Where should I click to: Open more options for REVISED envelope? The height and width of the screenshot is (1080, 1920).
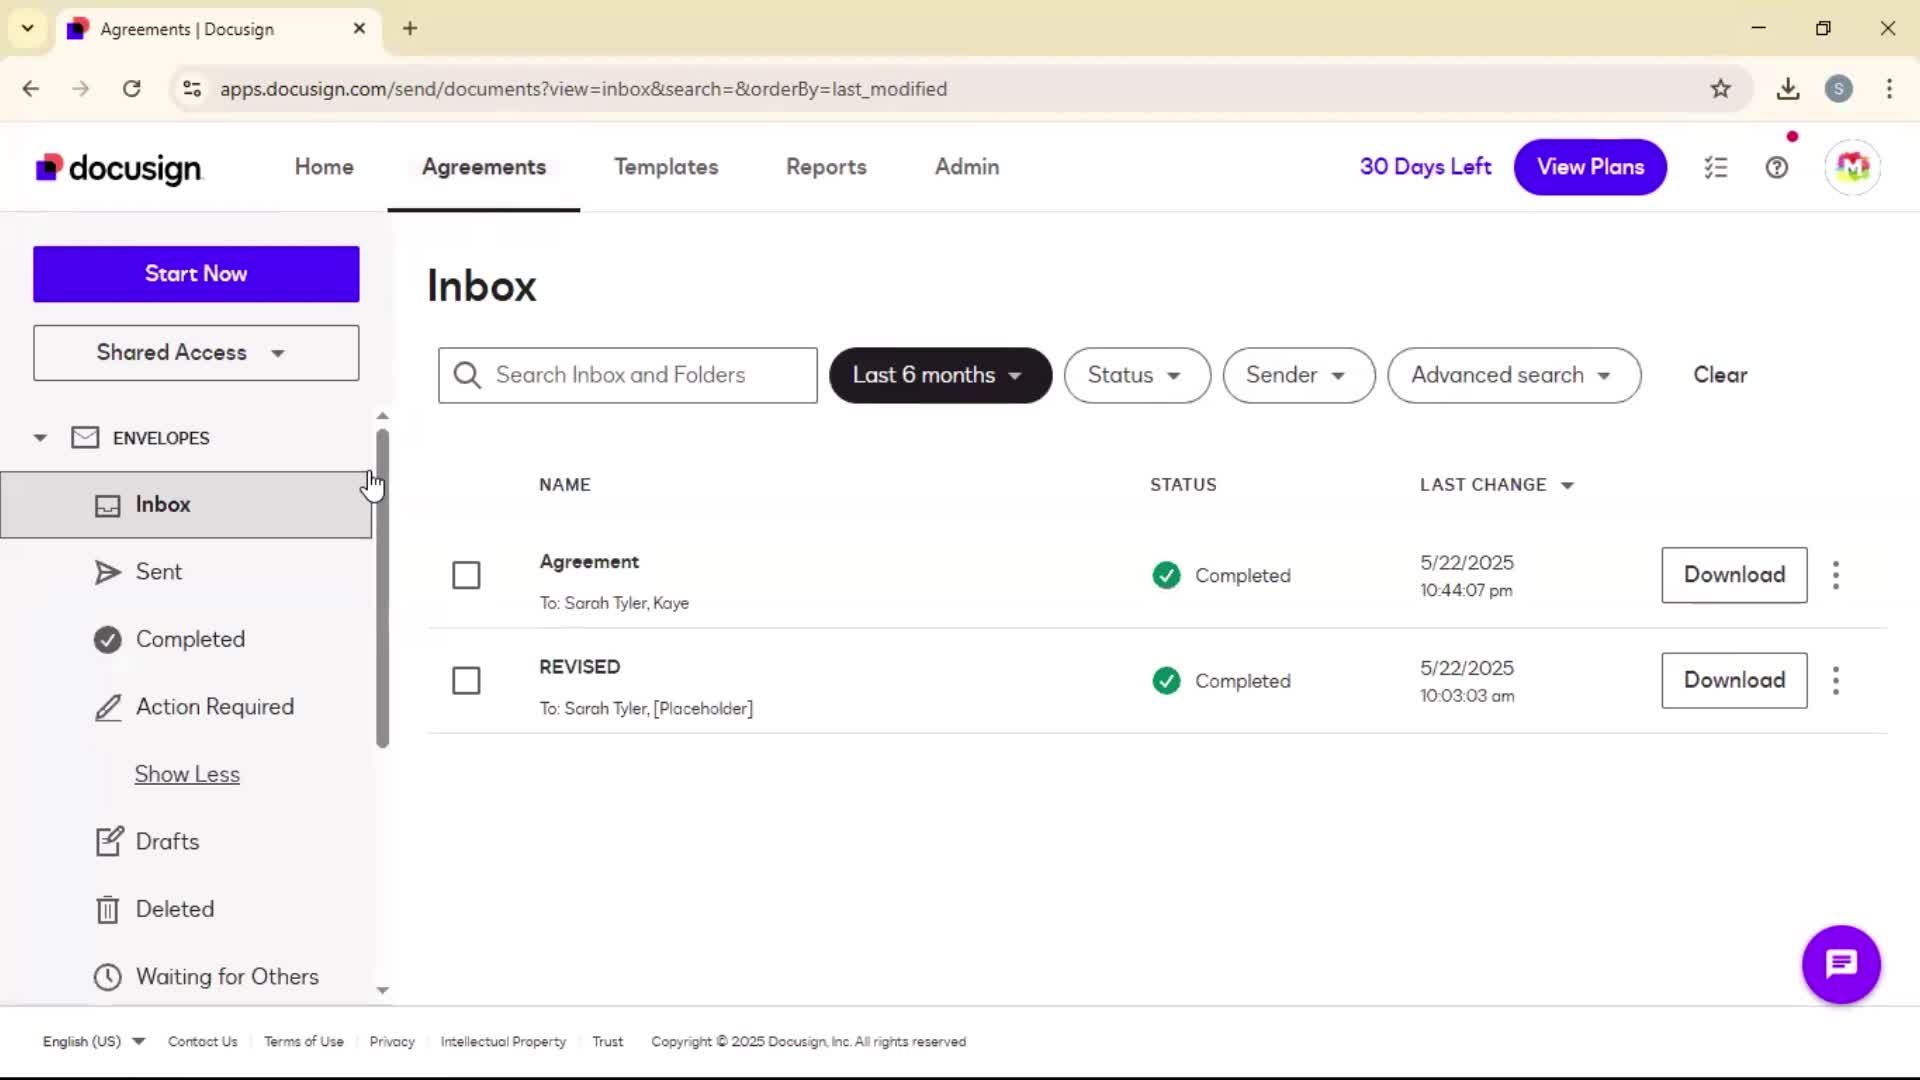tap(1835, 681)
